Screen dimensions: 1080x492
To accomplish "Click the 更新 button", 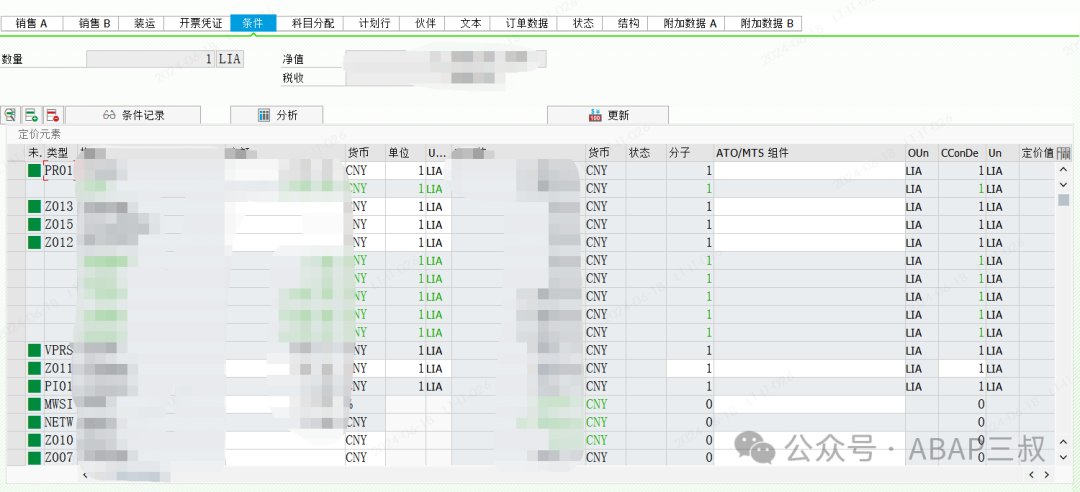I will tap(608, 115).
